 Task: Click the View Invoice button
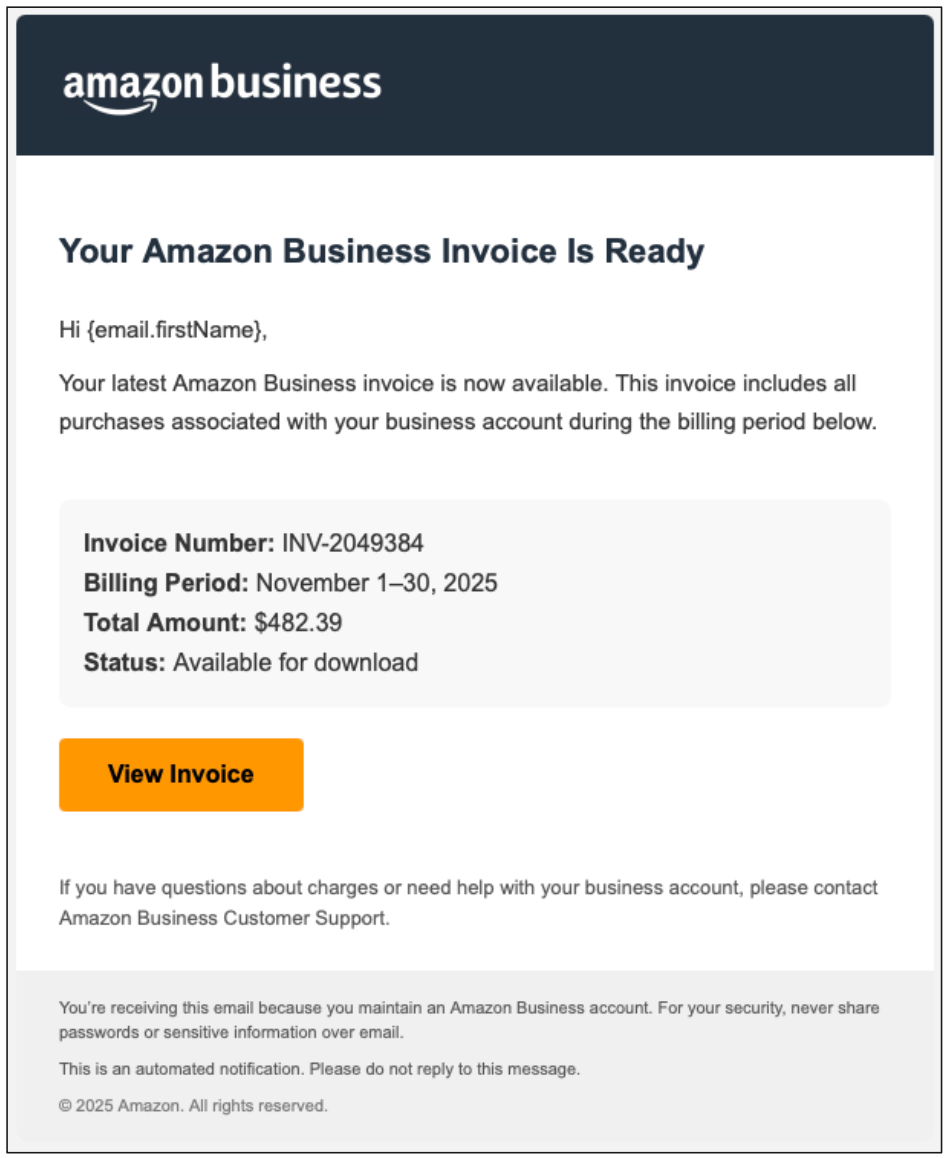180,775
